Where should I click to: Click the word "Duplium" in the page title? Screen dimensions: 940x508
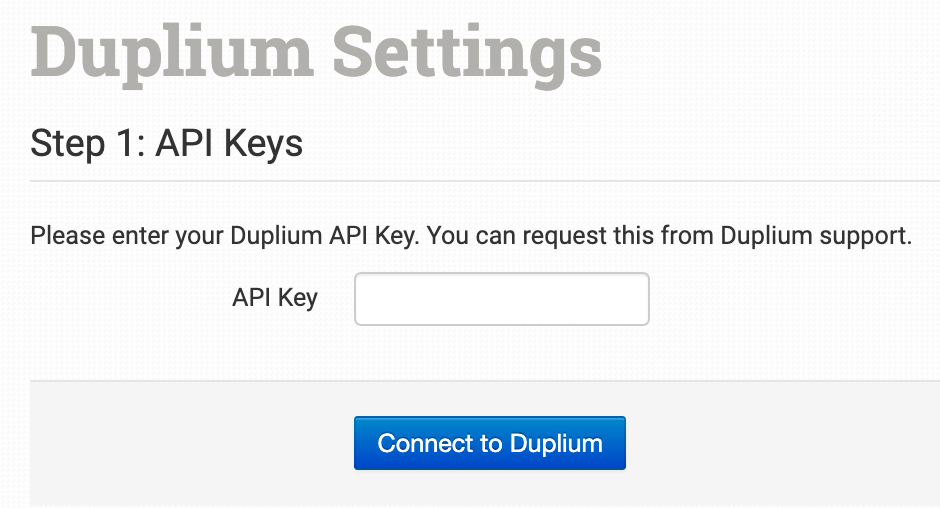pos(172,50)
